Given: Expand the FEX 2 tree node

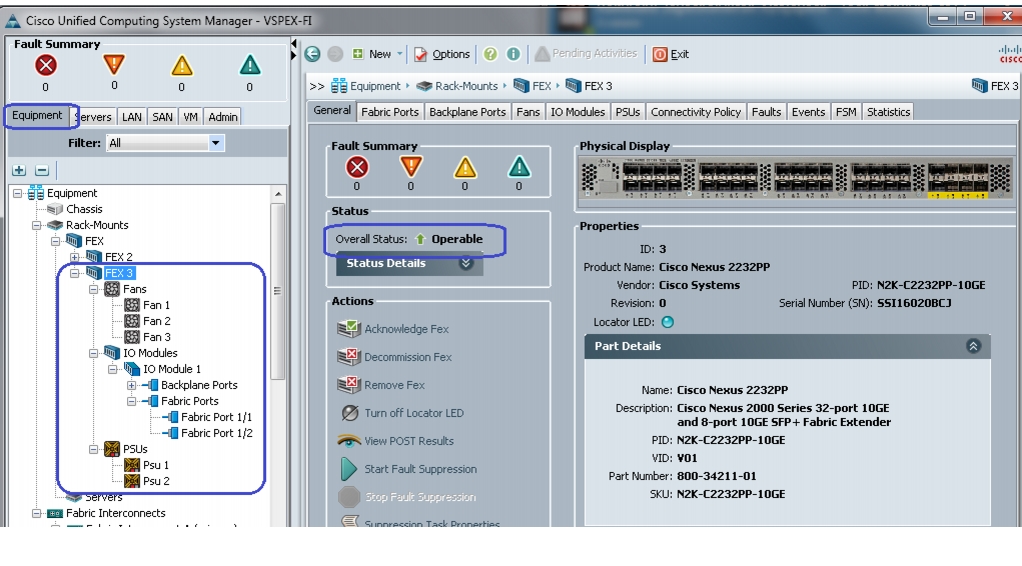Looking at the screenshot, I should click(x=75, y=257).
